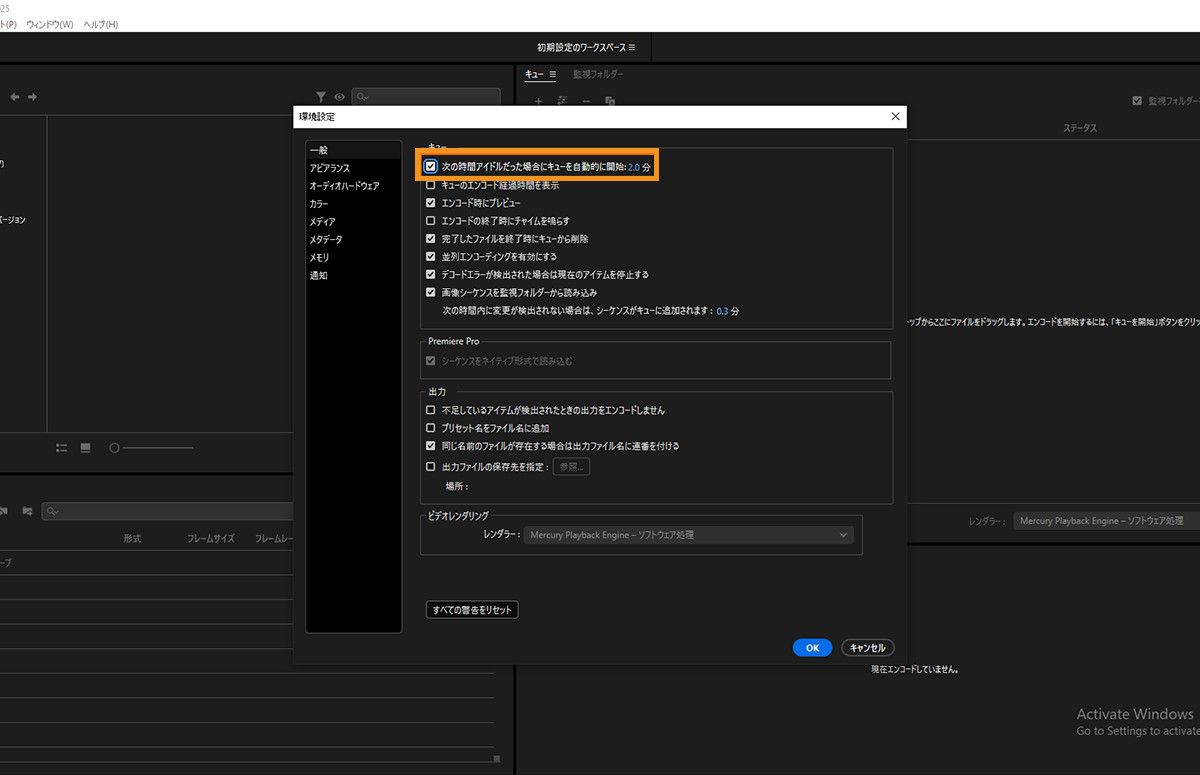Toggle 画像シーケンスを監視フォルダーから読み込み checkbox
Viewport: 1200px width, 775px height.
pyautogui.click(x=431, y=293)
